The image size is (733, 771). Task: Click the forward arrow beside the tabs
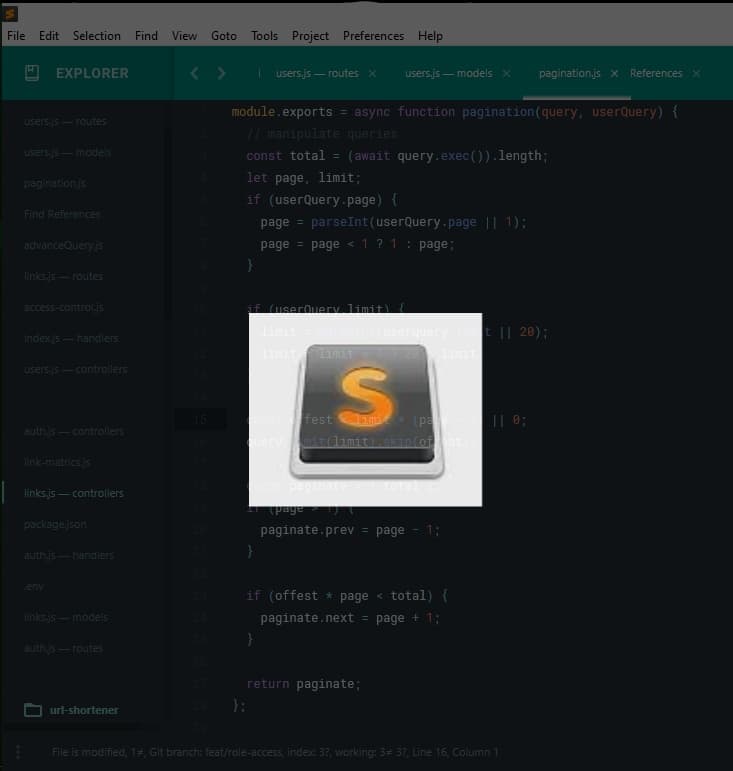point(221,73)
